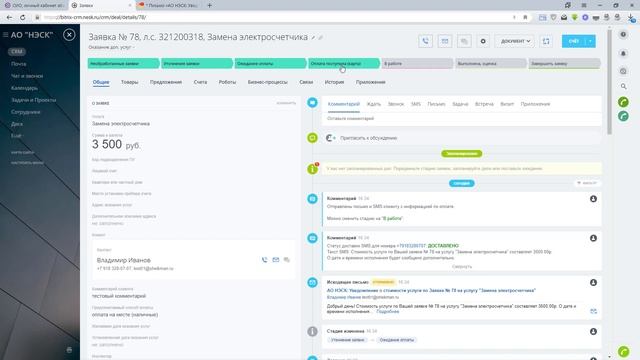This screenshot has height=360, width=640.
Task: Edit deal title with the pencil icon
Action: 313,38
